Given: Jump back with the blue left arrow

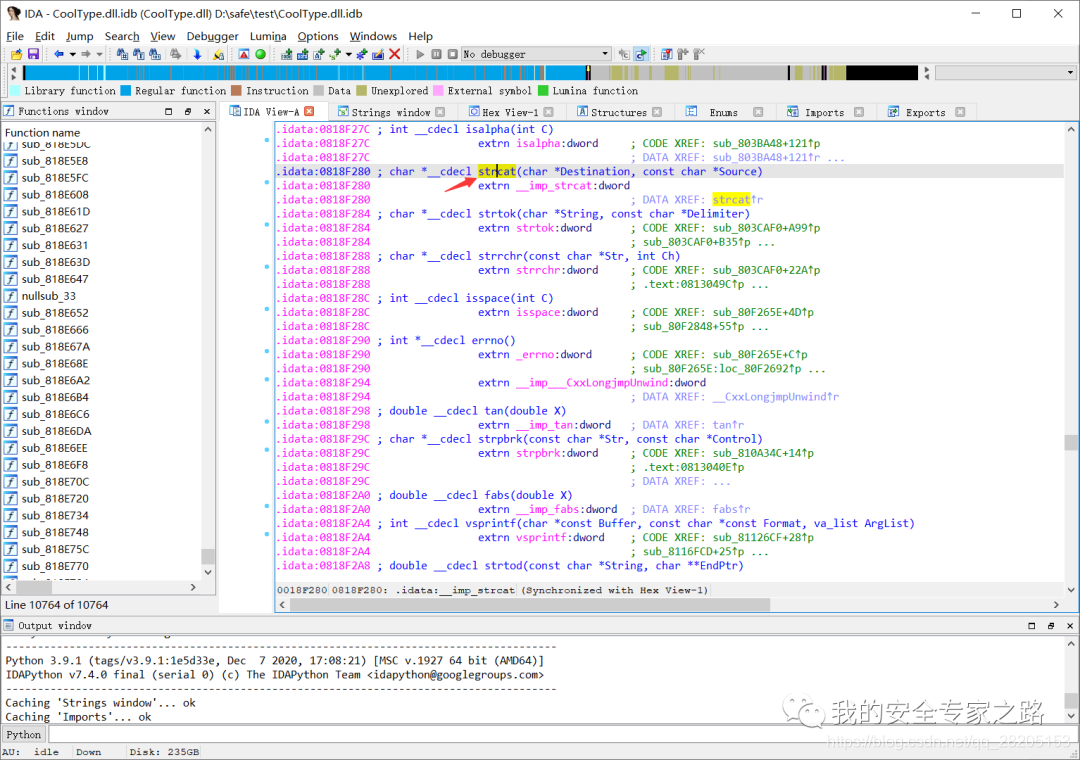Looking at the screenshot, I should 59,54.
